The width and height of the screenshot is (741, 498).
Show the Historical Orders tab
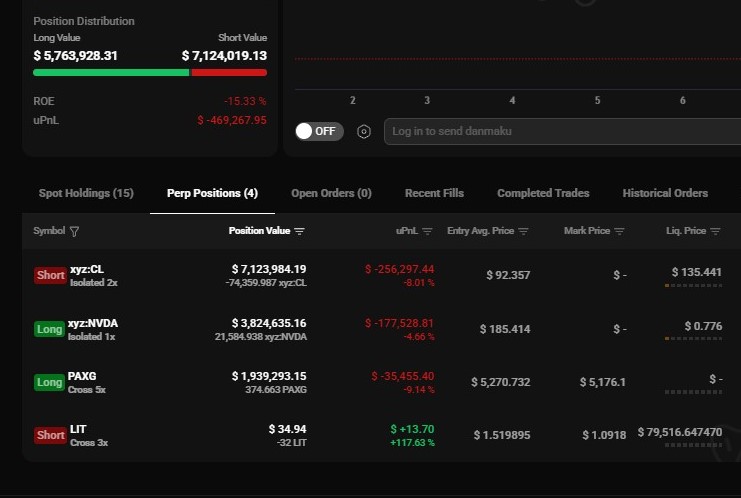tap(665, 193)
